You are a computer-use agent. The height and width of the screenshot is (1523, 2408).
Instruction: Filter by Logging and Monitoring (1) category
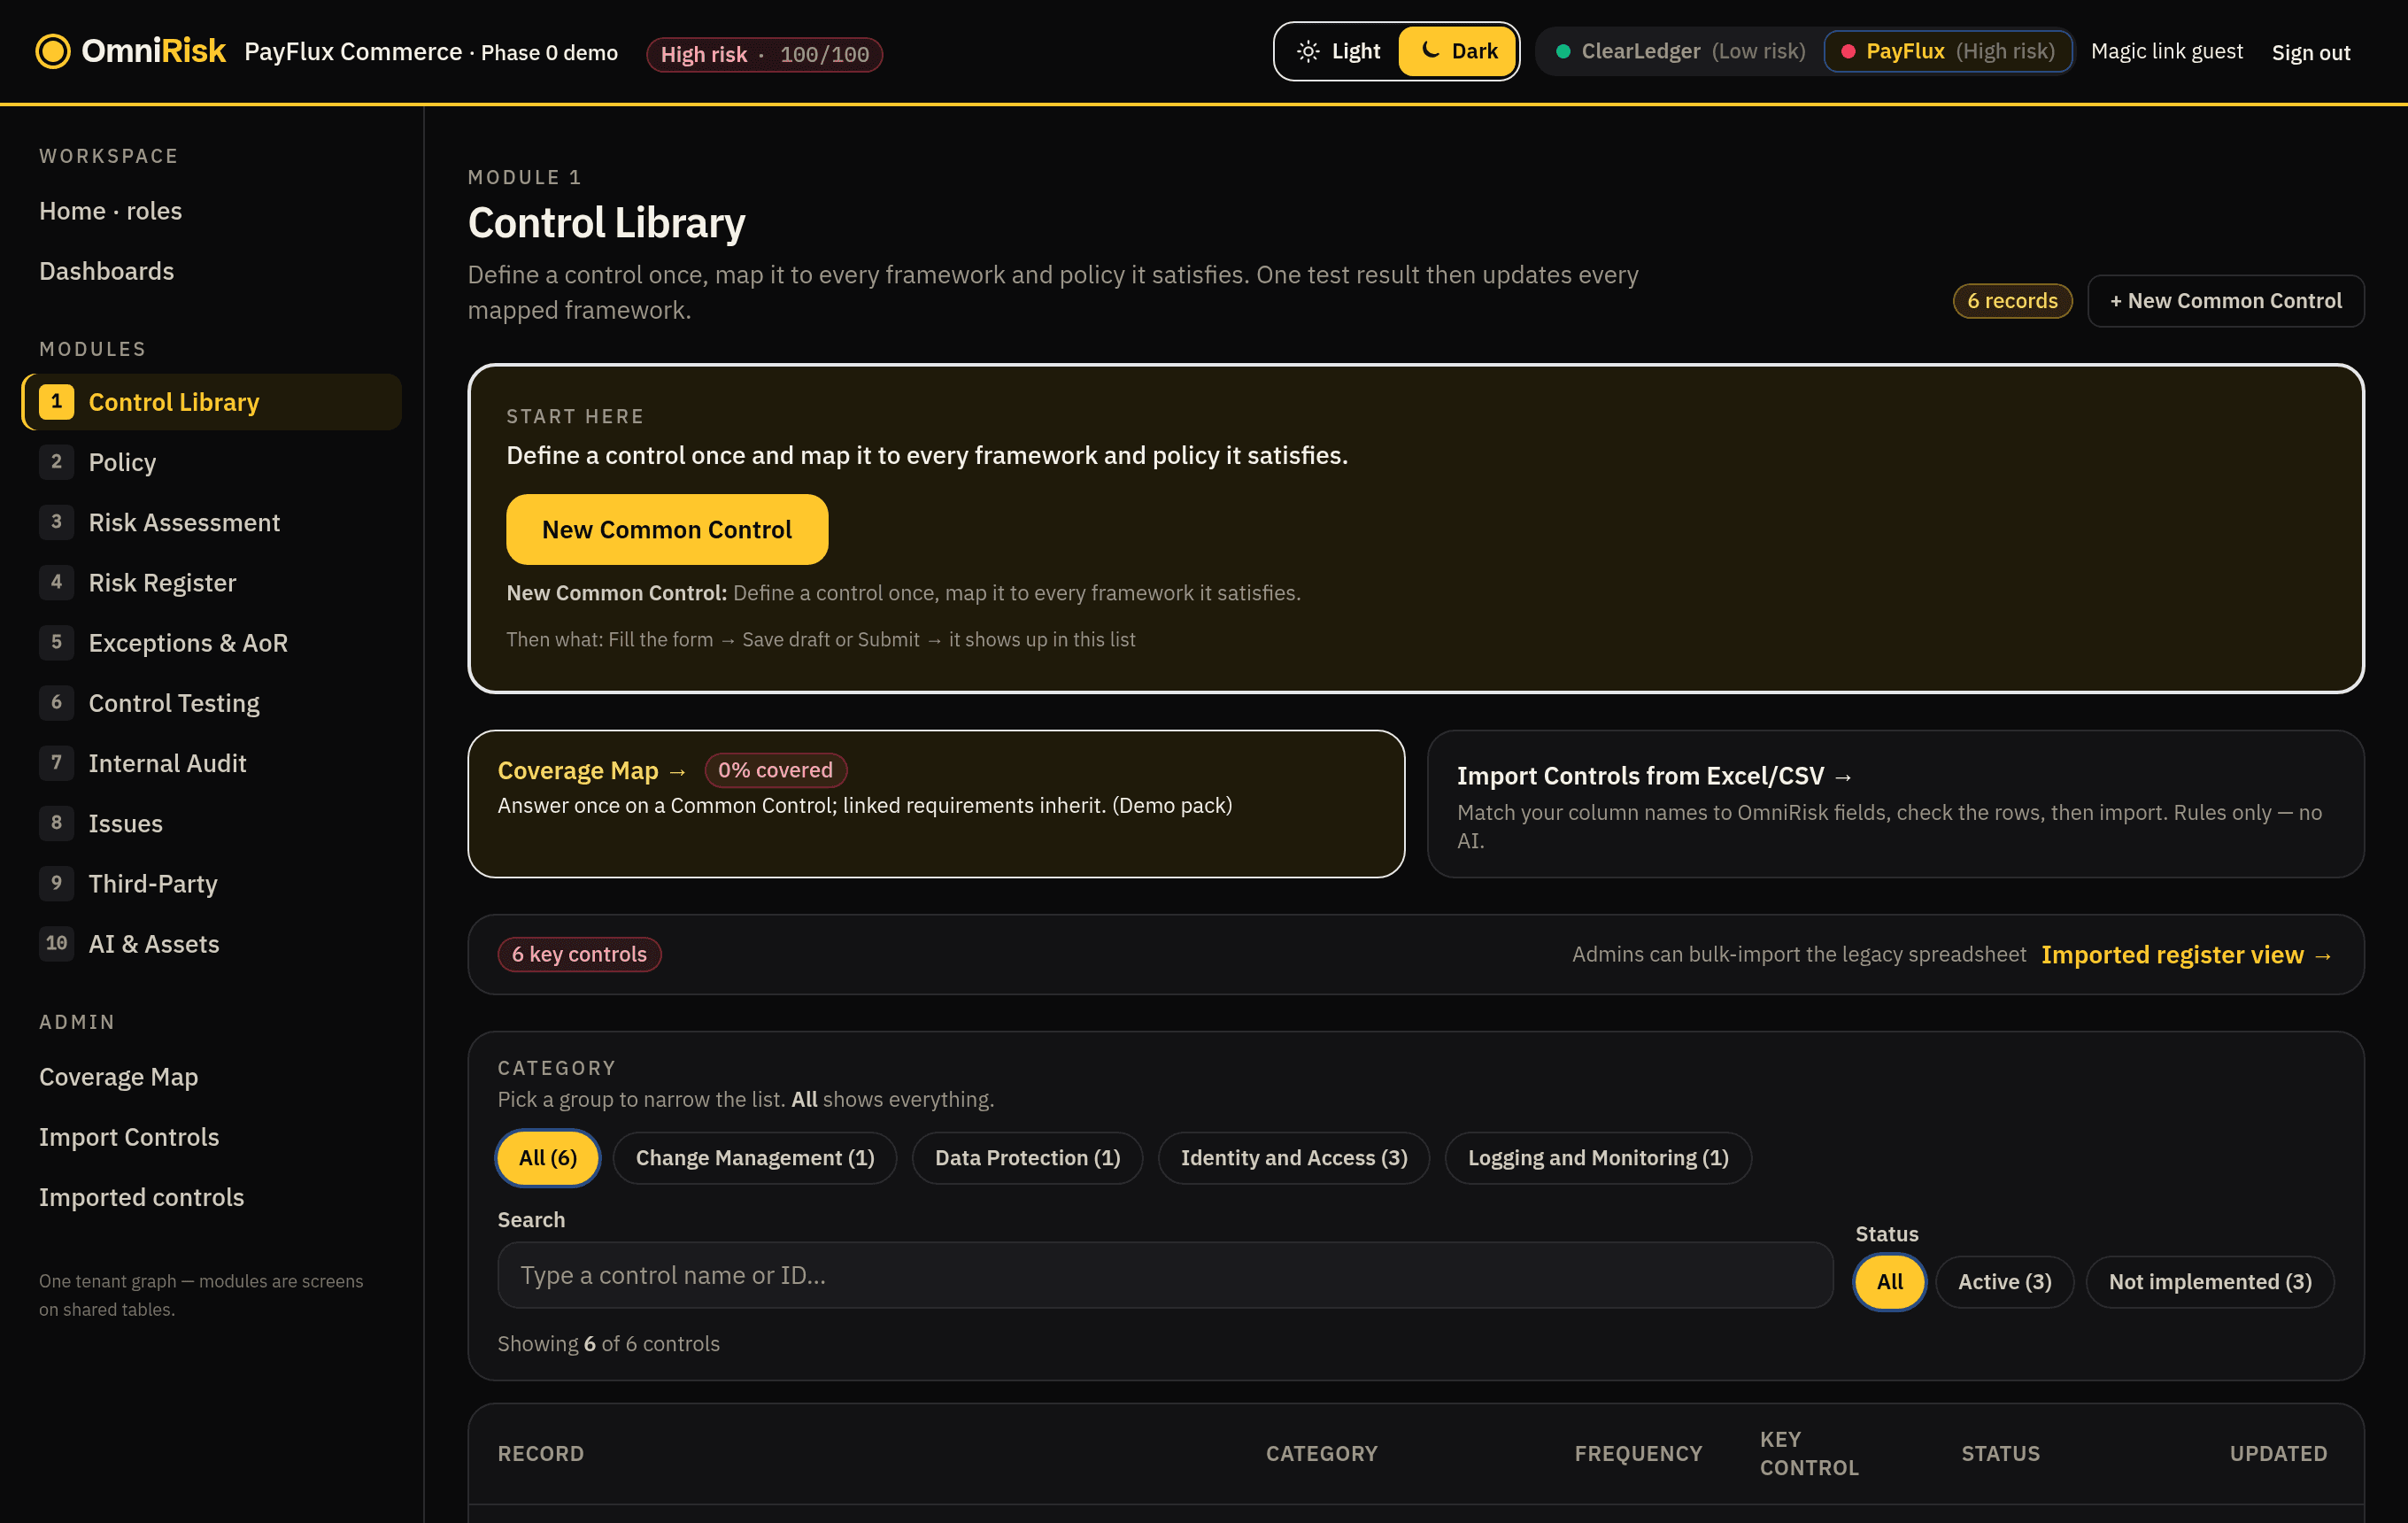pos(1598,1158)
